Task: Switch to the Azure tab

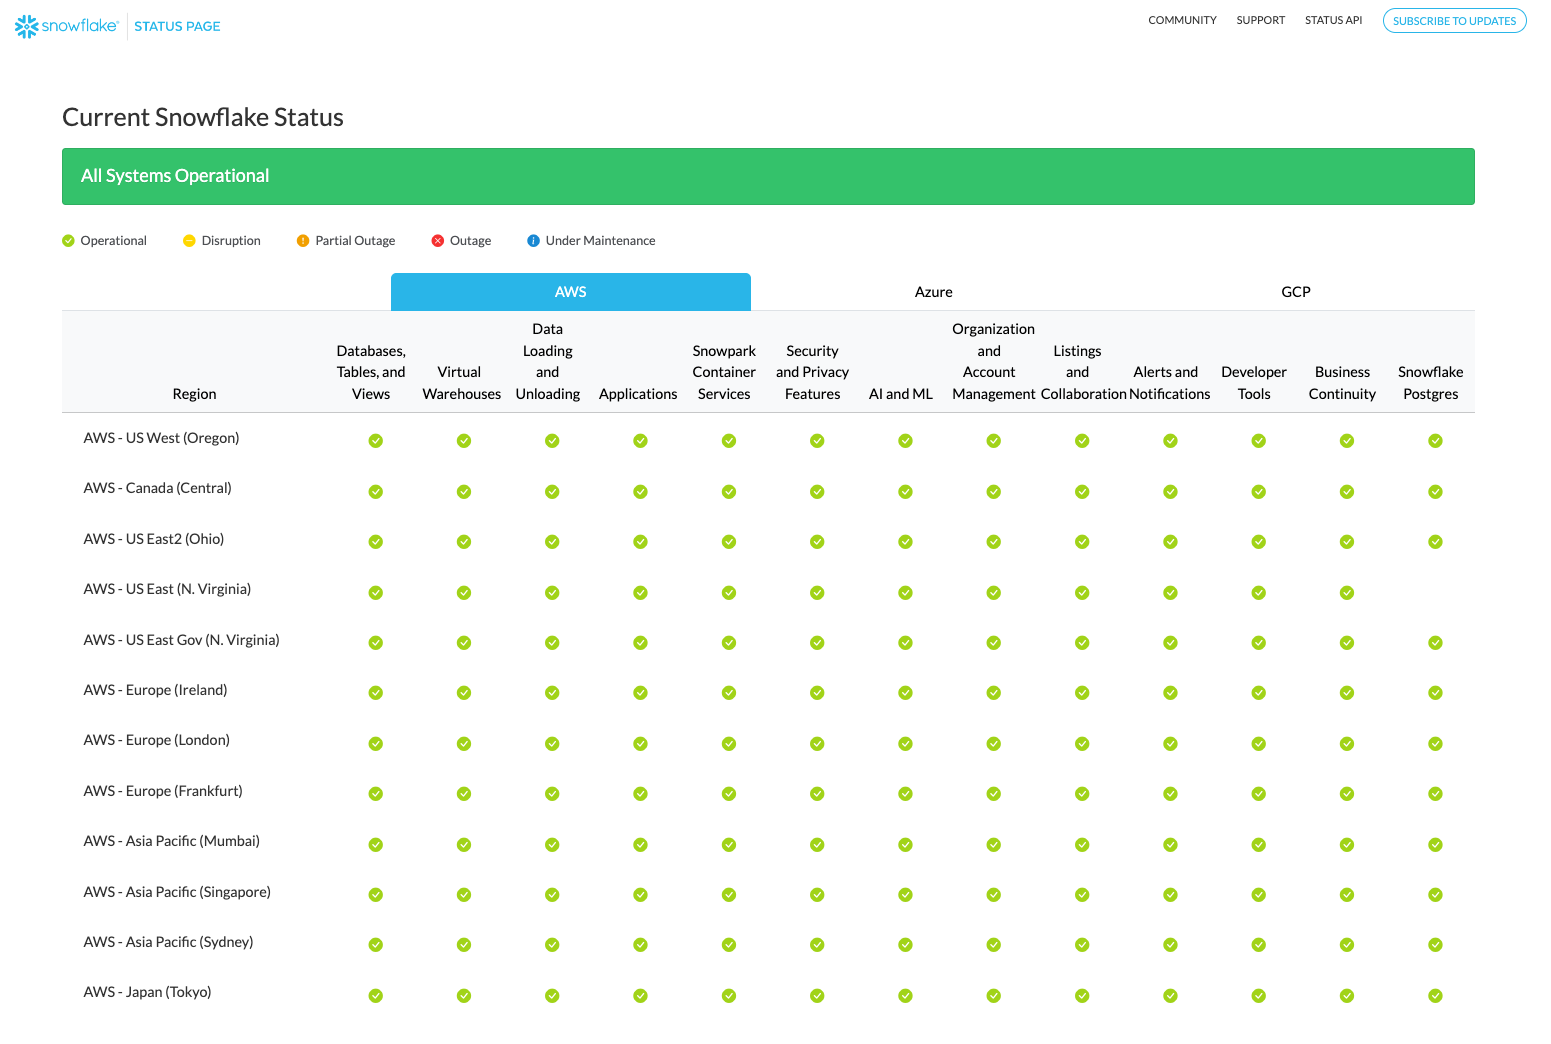Action: (934, 292)
